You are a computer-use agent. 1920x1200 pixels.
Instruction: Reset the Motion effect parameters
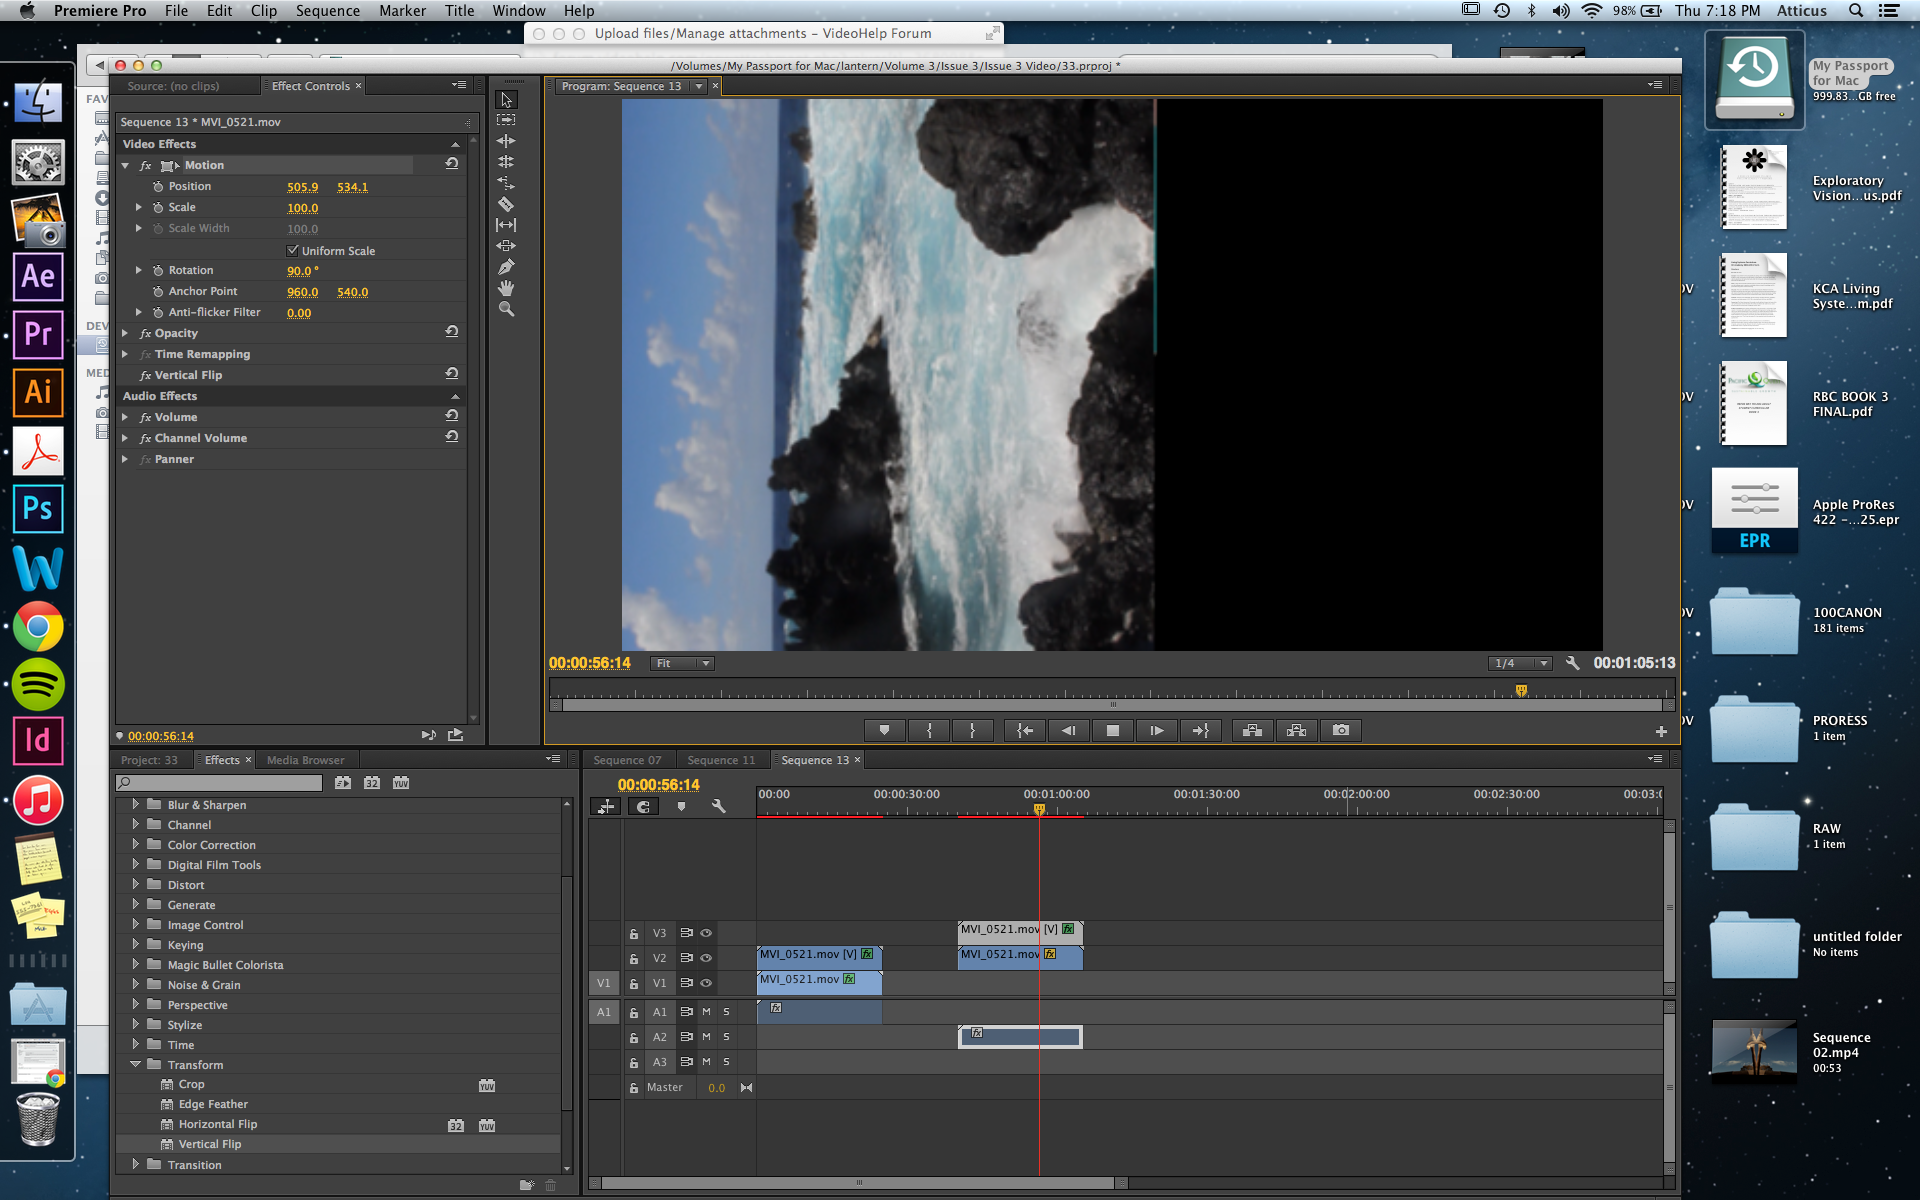(x=452, y=164)
